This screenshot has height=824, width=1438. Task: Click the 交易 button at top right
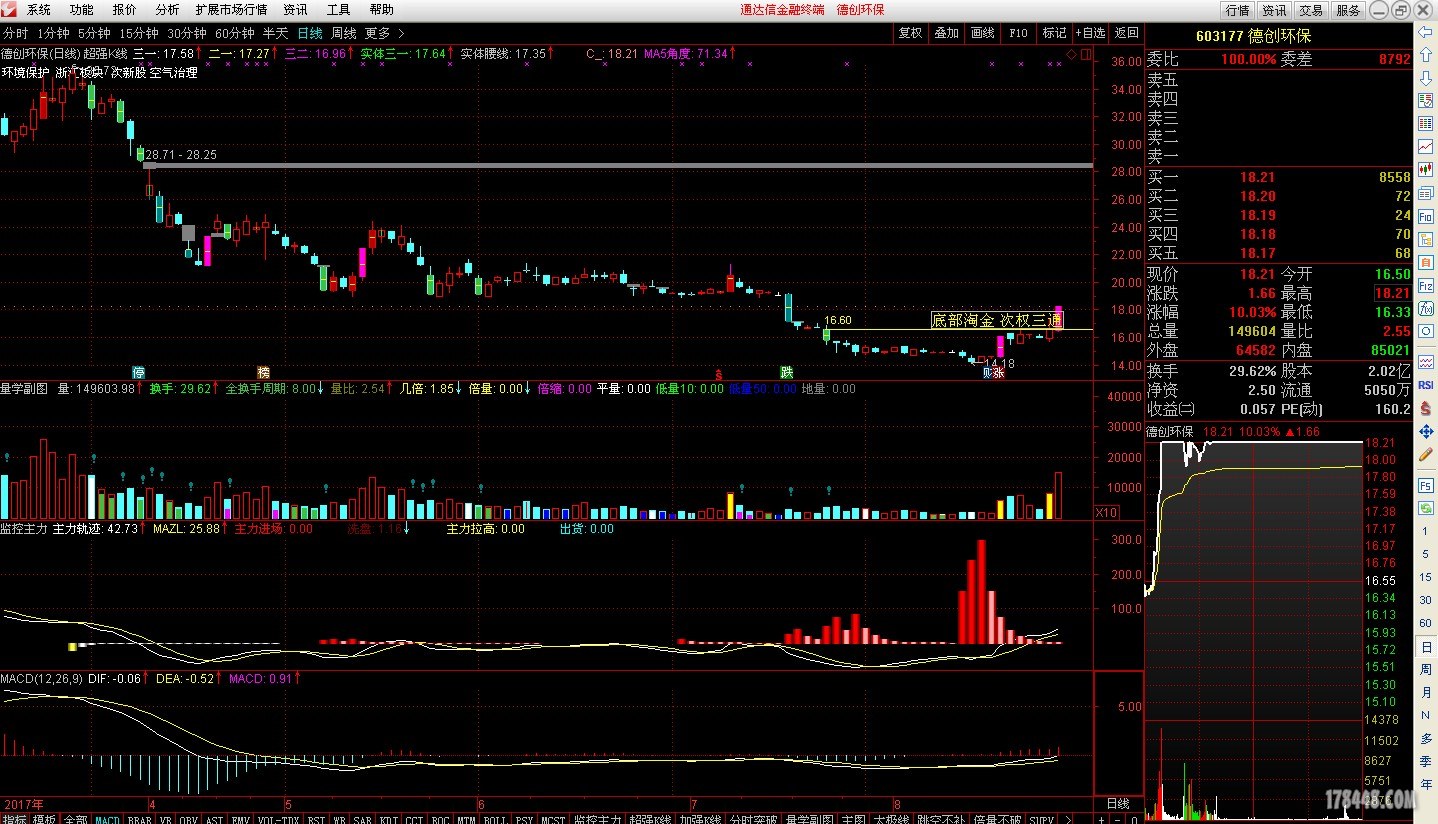(1311, 10)
